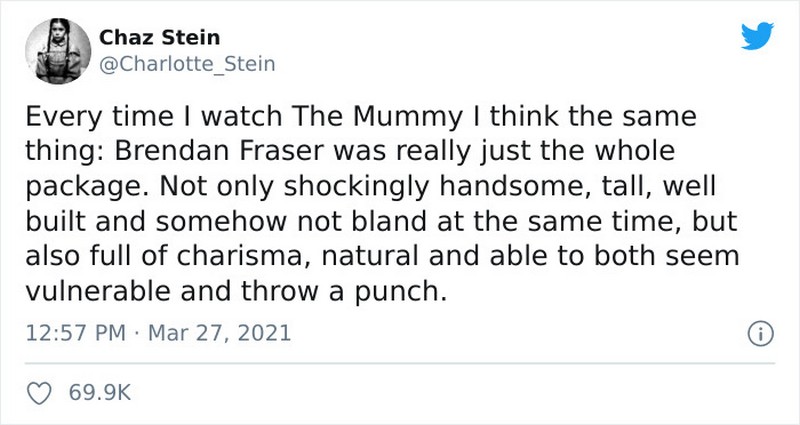This screenshot has height=425, width=800.
Task: Like the tweet with the heart icon
Action: click(x=39, y=393)
